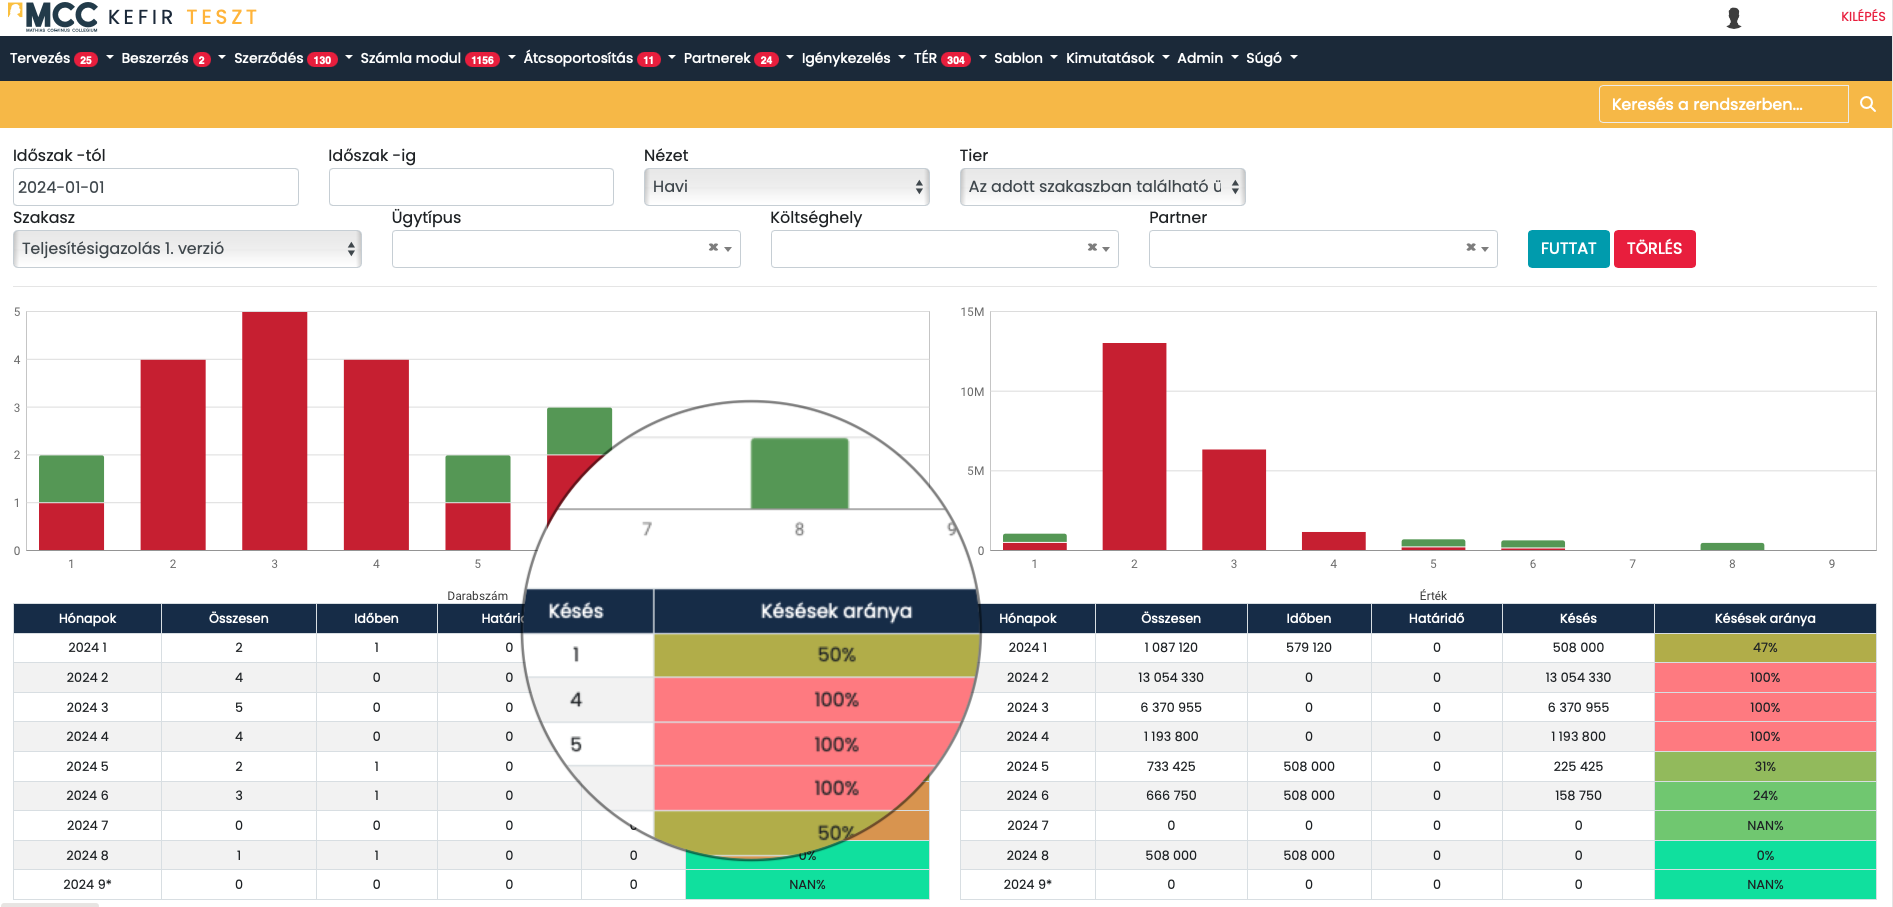Viewport: 1893px width, 907px height.
Task: Click the MCC Kefir logo
Action: [133, 17]
